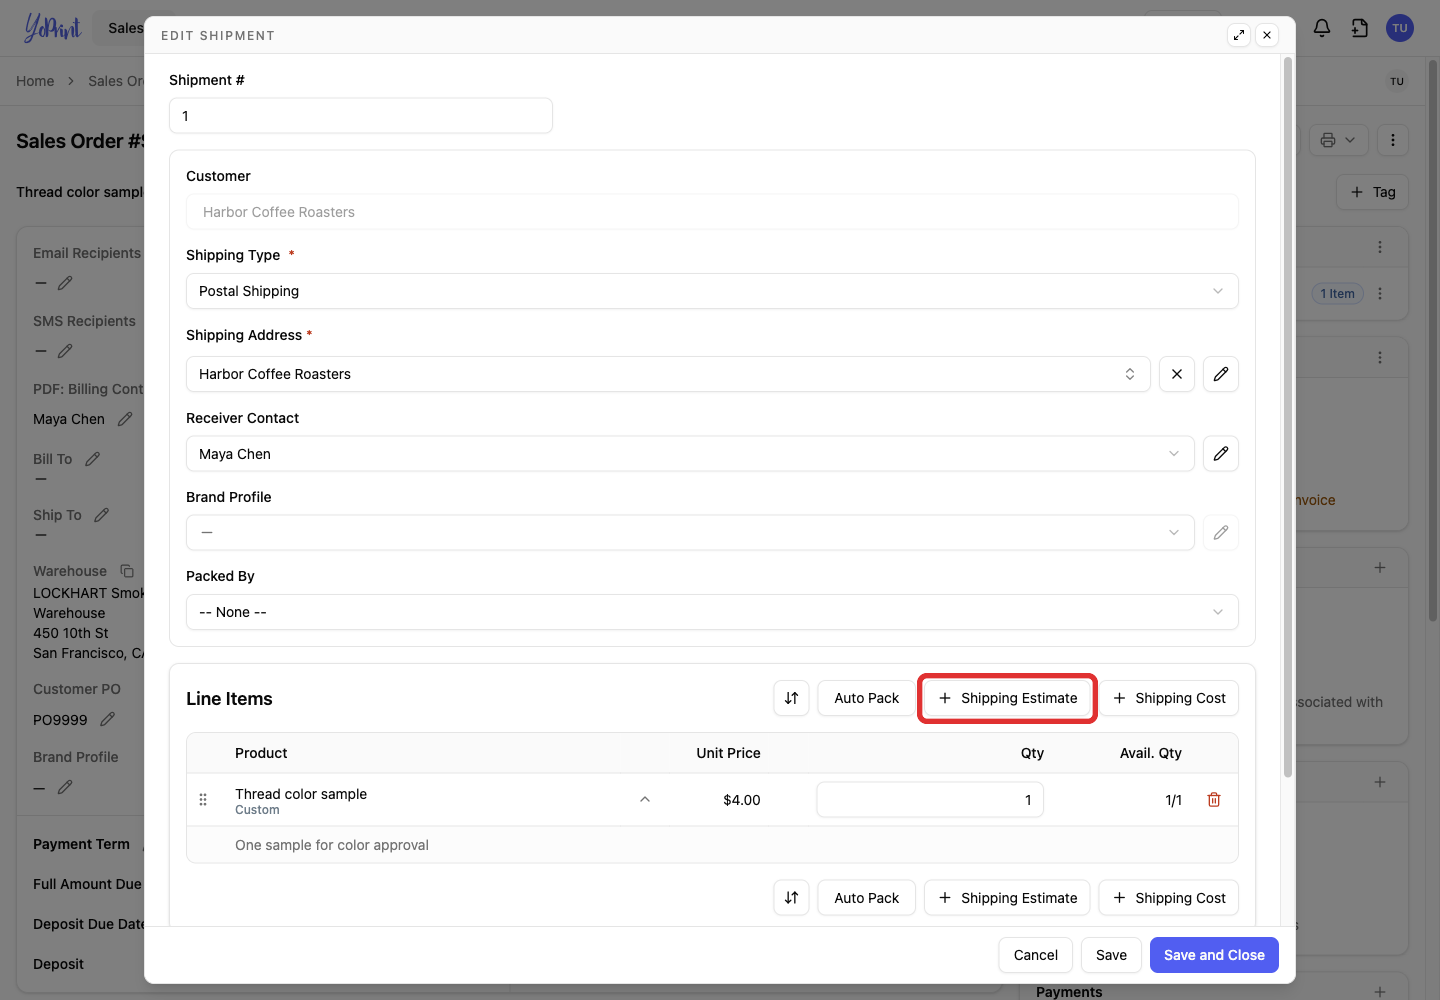Cancel the shipment edit
This screenshot has height=1000, width=1440.
coord(1036,955)
